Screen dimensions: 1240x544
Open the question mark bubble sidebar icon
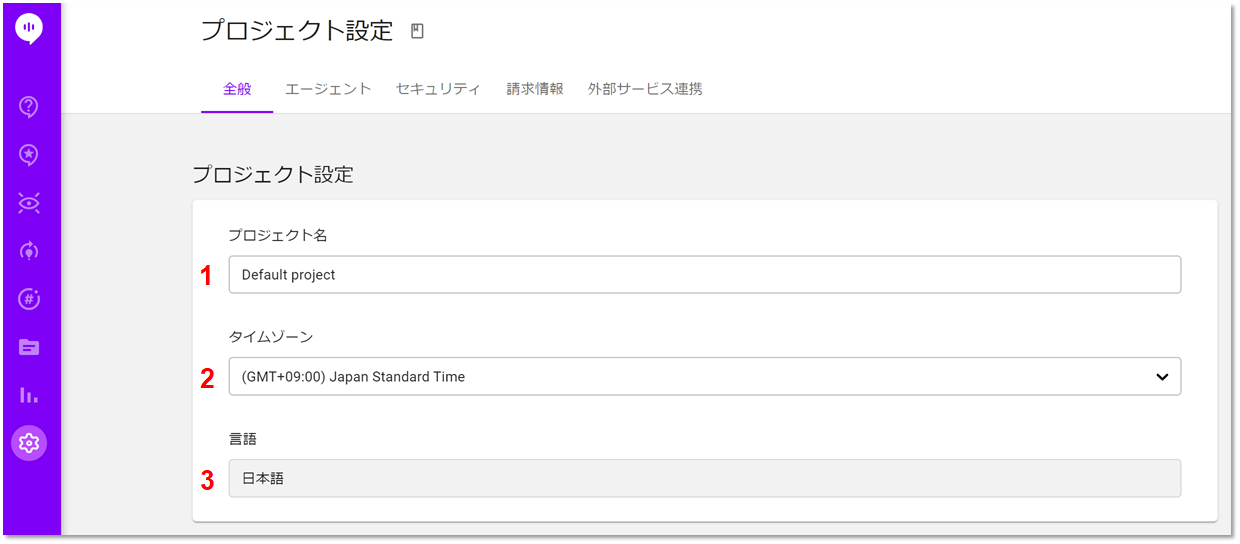(x=29, y=106)
